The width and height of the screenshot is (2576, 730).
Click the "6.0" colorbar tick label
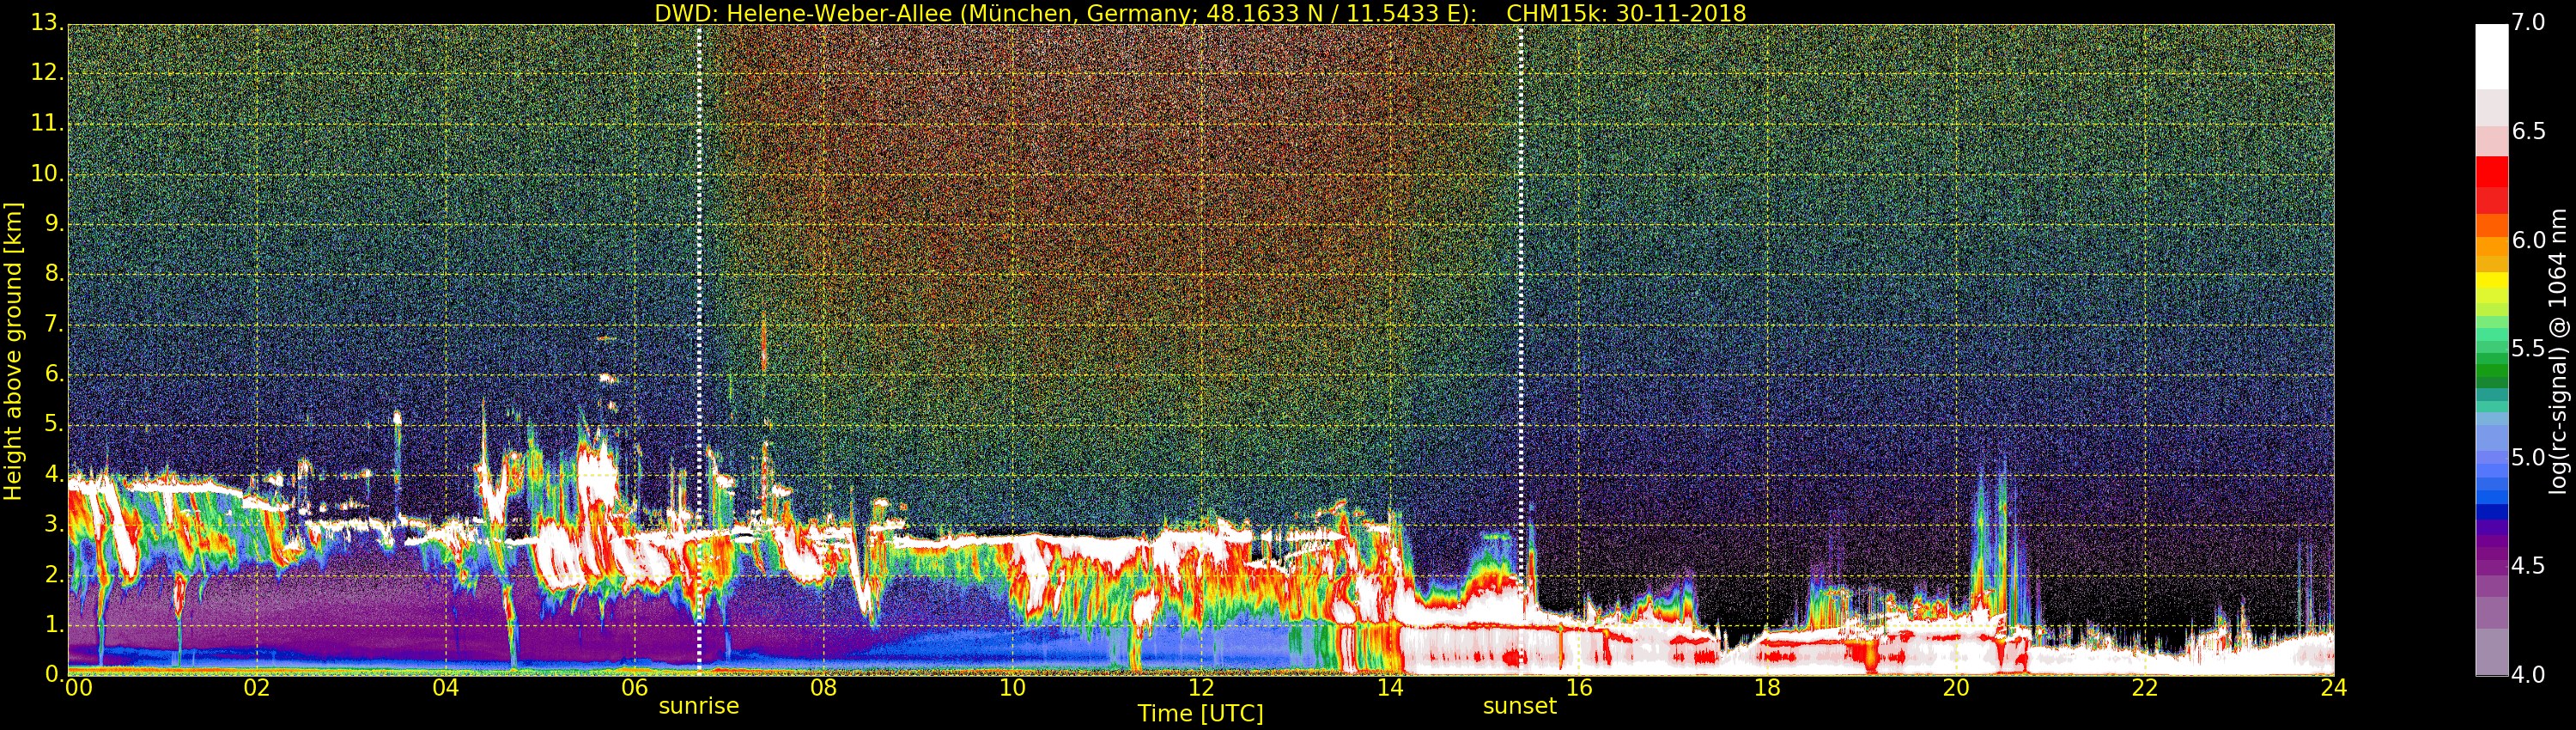[x=2530, y=241]
